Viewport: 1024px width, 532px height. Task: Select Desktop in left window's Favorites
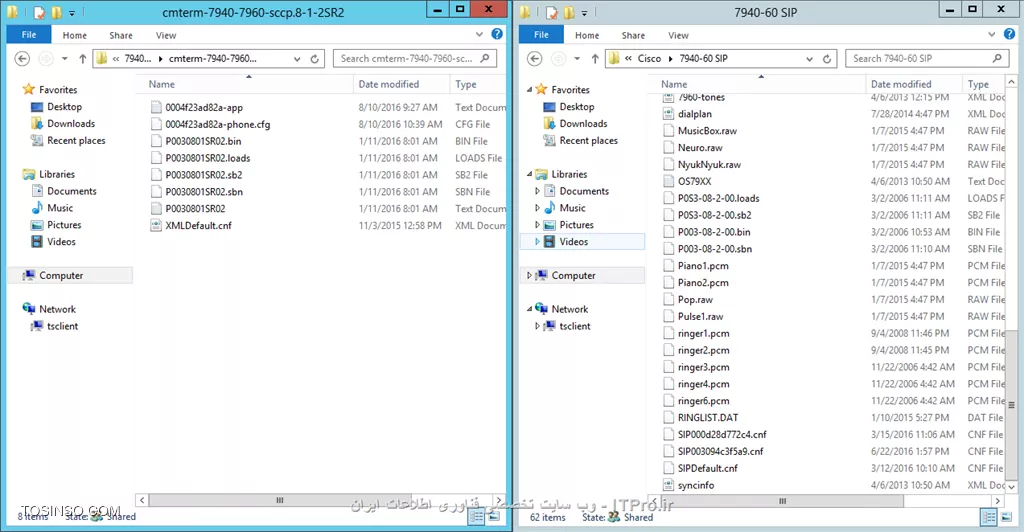(64, 106)
